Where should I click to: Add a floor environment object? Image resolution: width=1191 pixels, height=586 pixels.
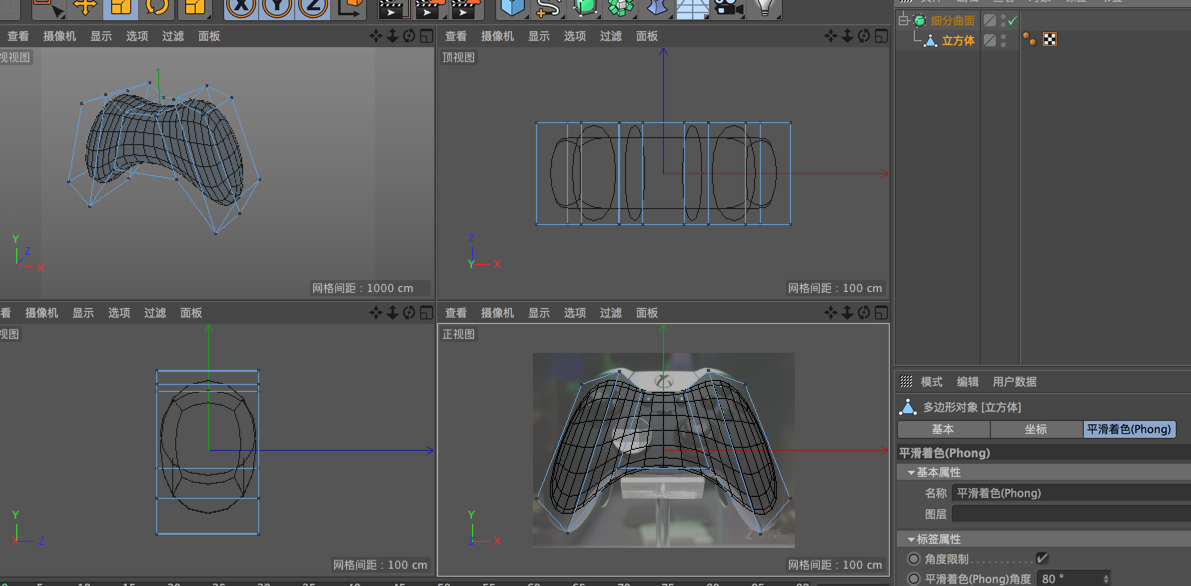692,7
